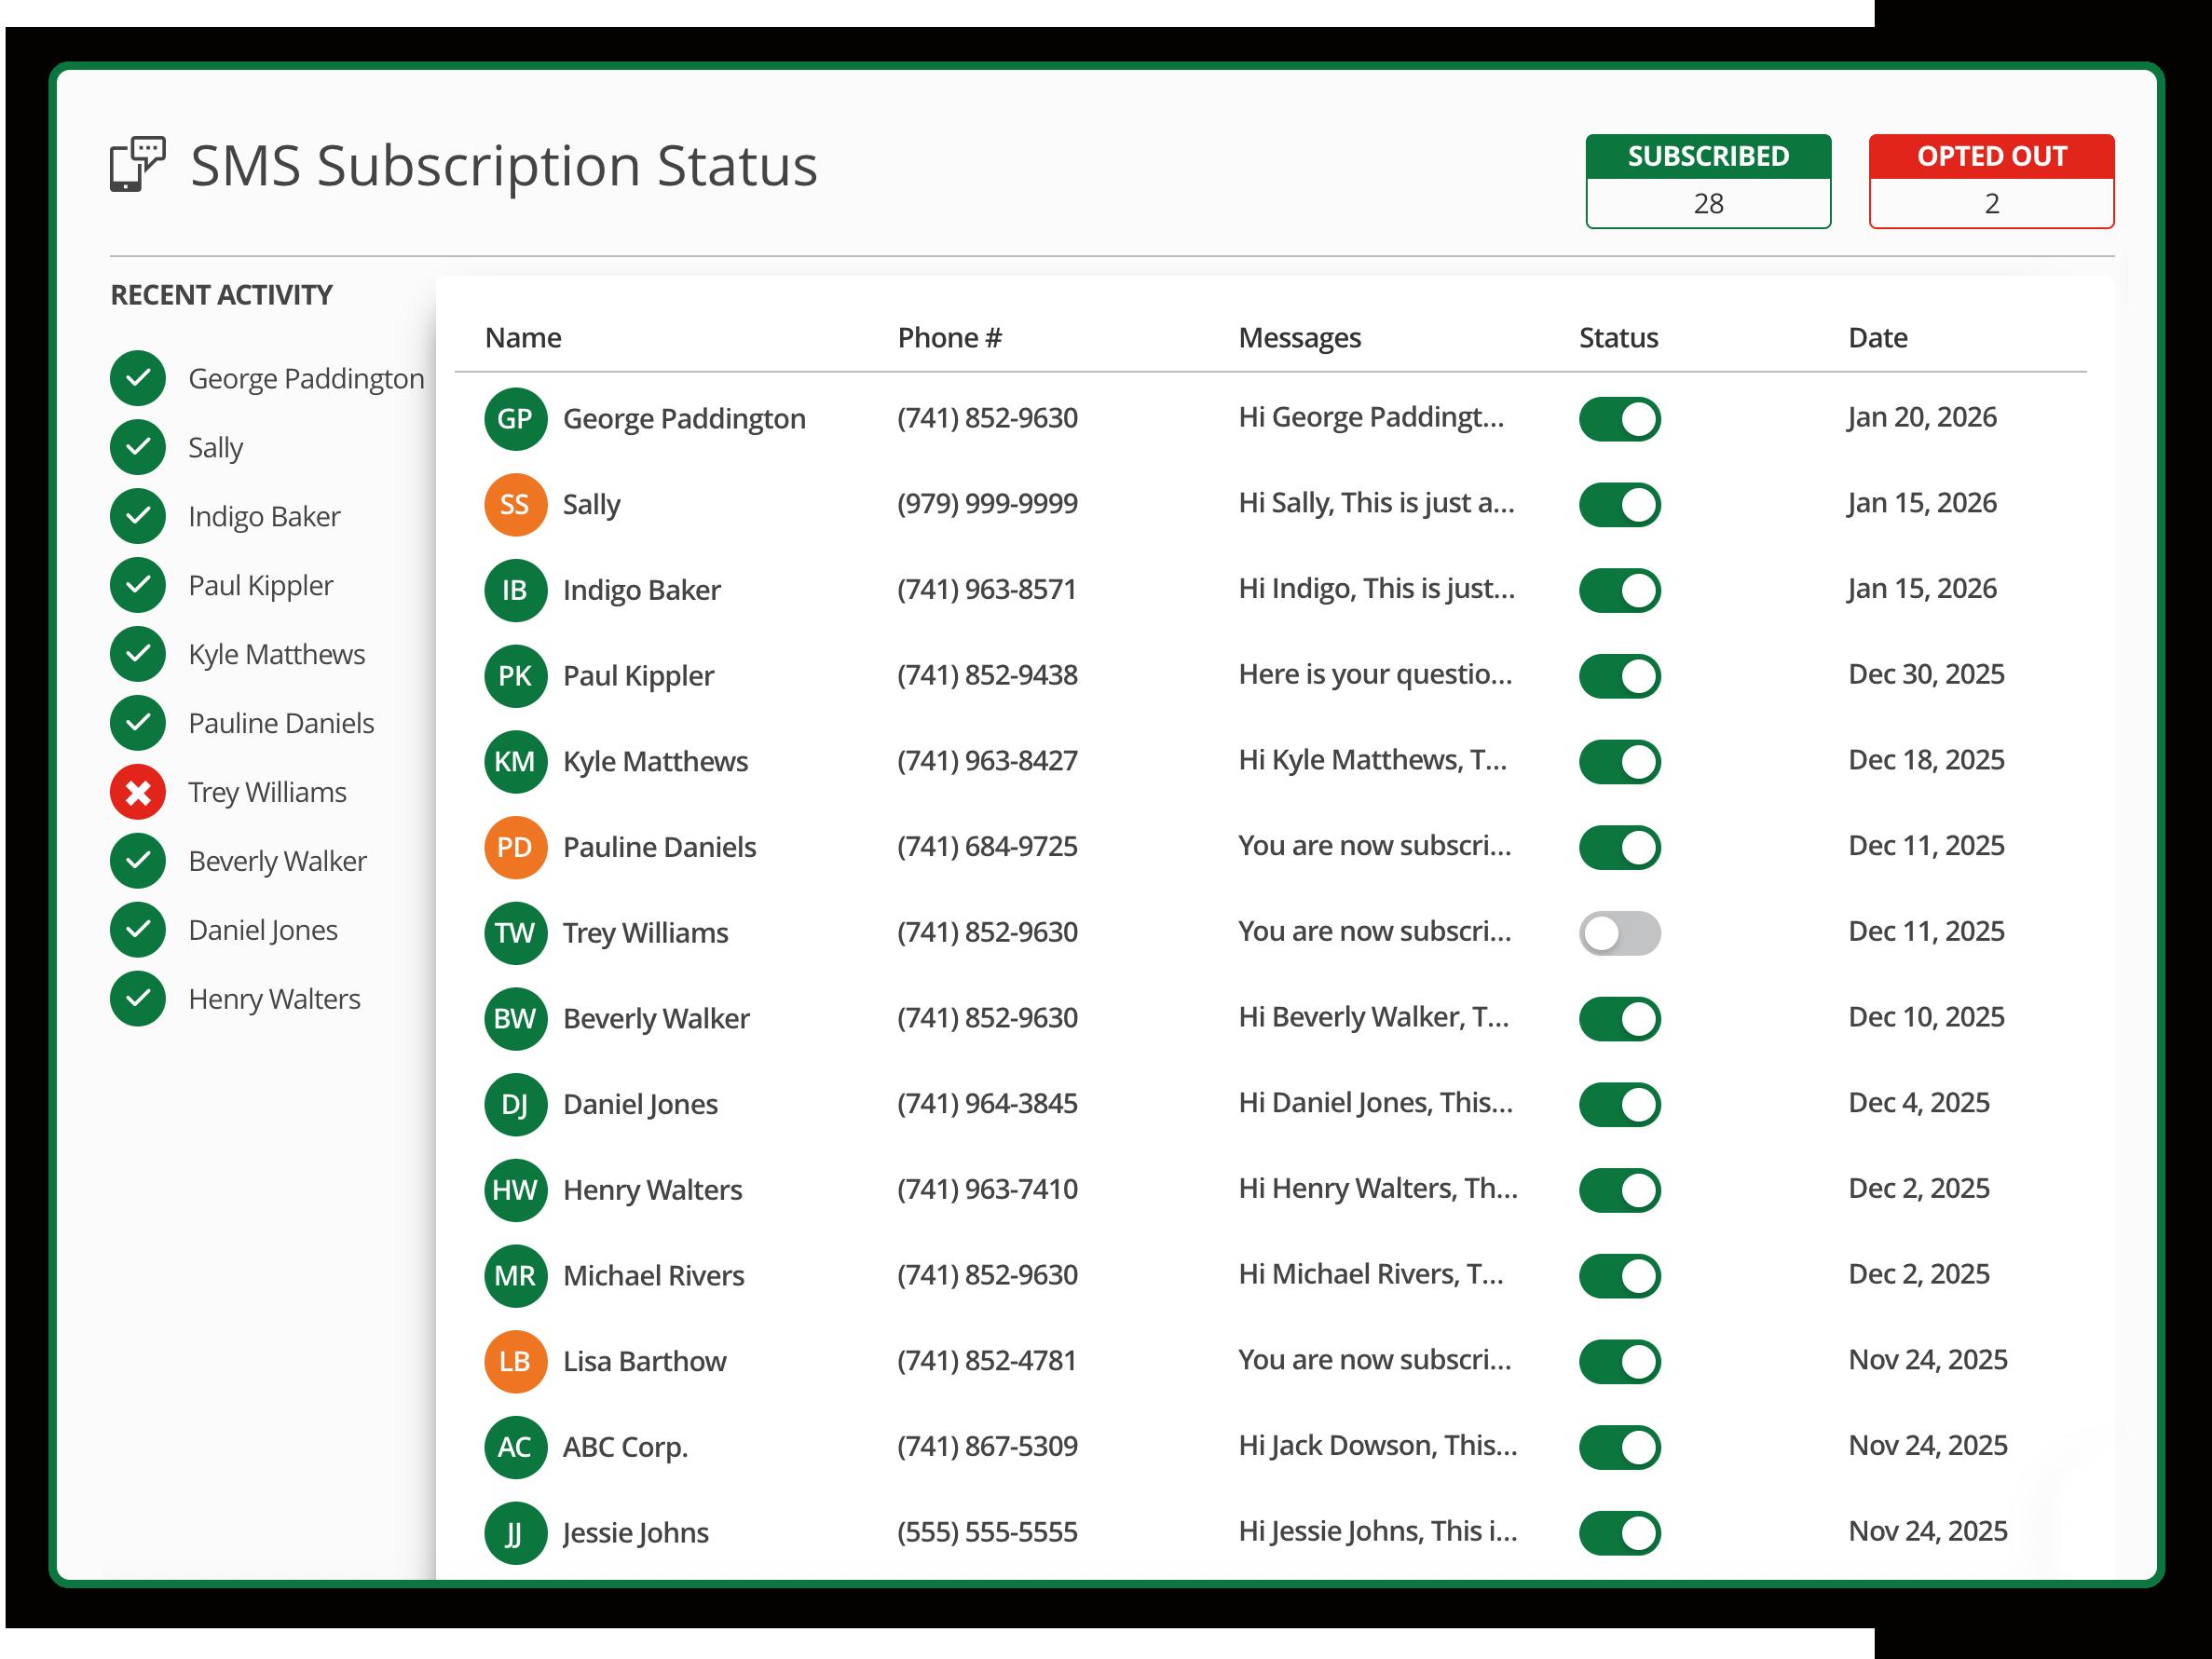Enable Trey Williams' subscription toggle
This screenshot has height=1659, width=2212.
(x=1619, y=933)
